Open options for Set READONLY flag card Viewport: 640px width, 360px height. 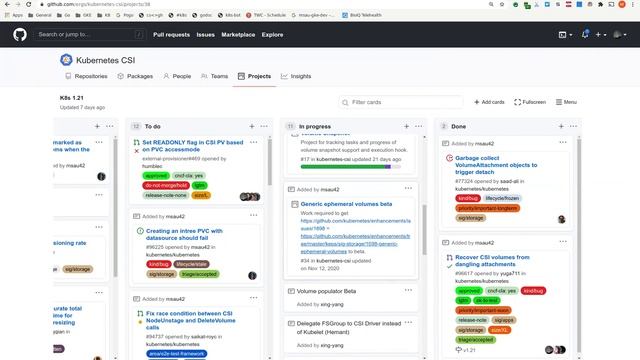(253, 142)
